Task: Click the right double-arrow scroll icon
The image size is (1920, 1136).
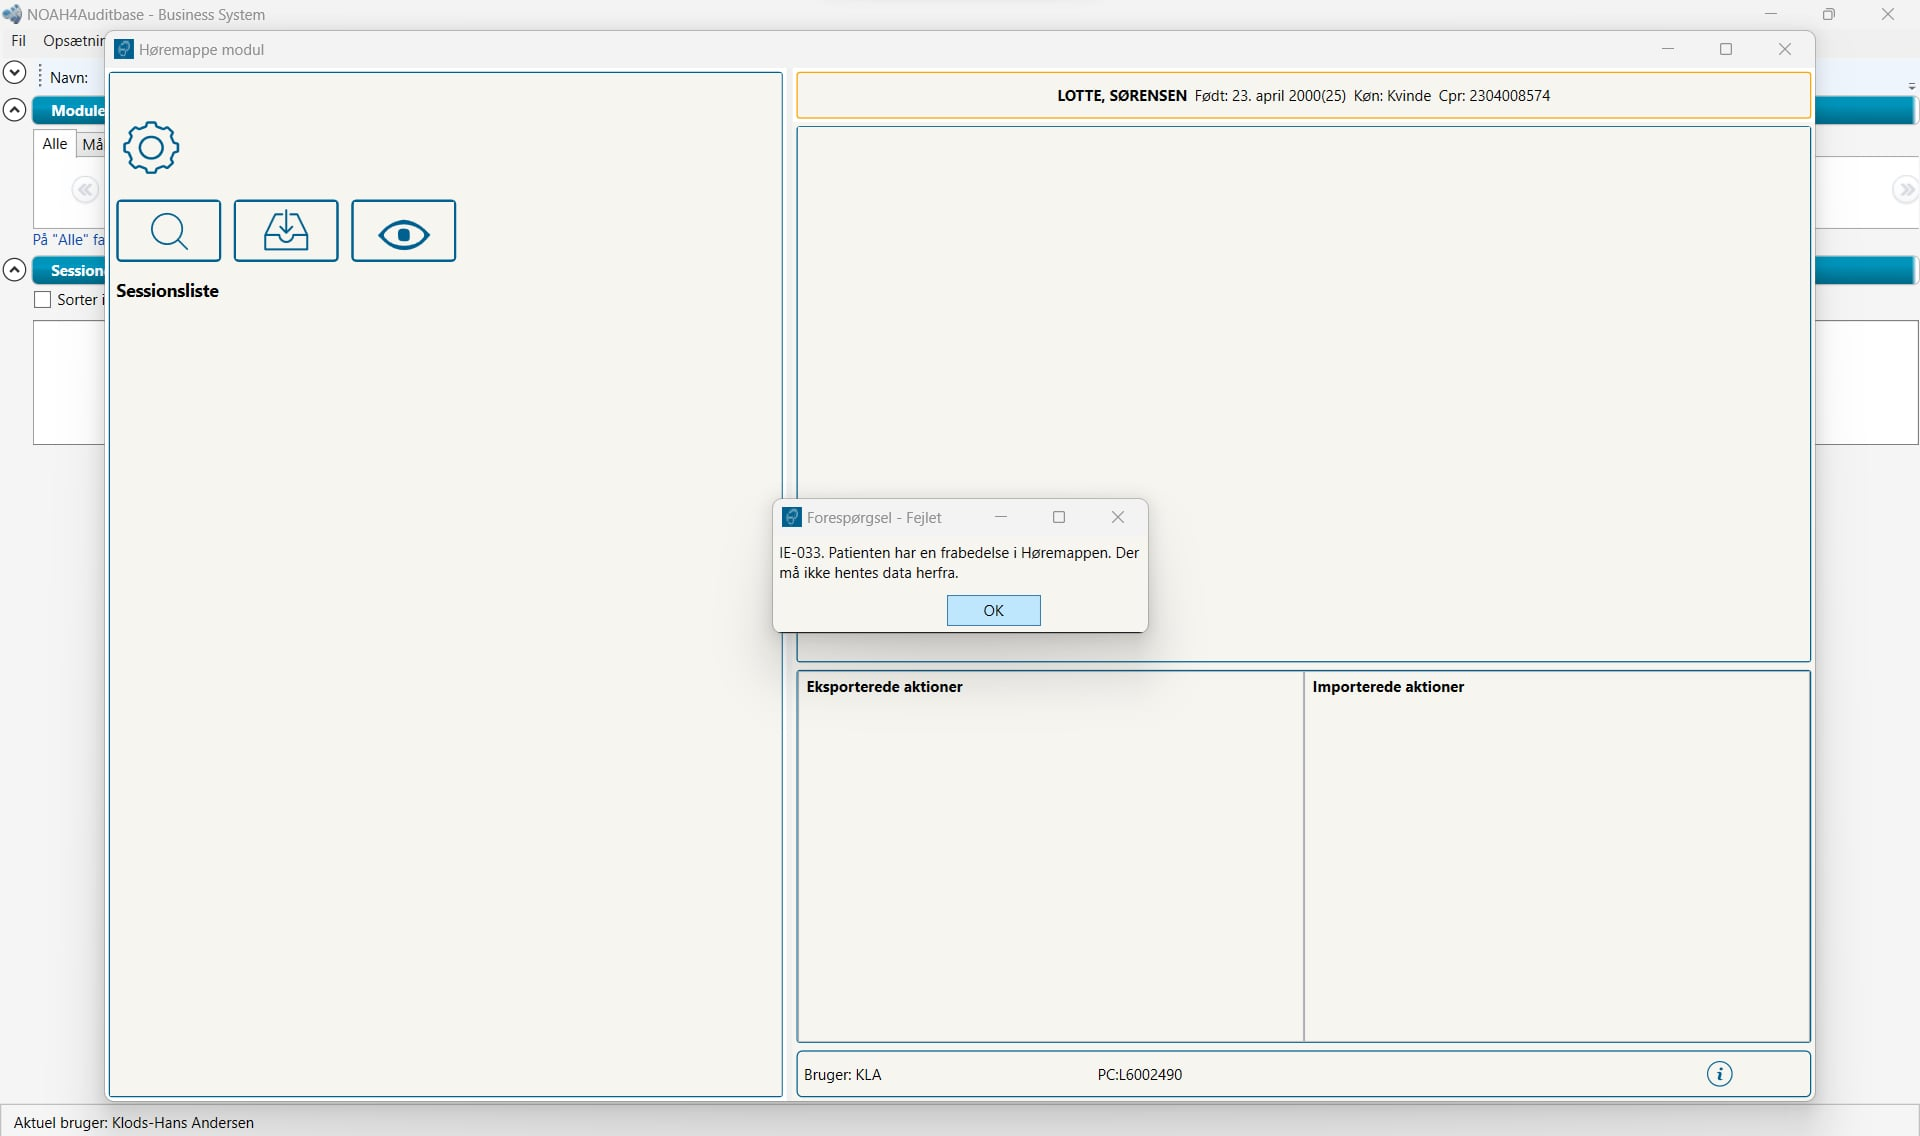Action: coord(1905,190)
